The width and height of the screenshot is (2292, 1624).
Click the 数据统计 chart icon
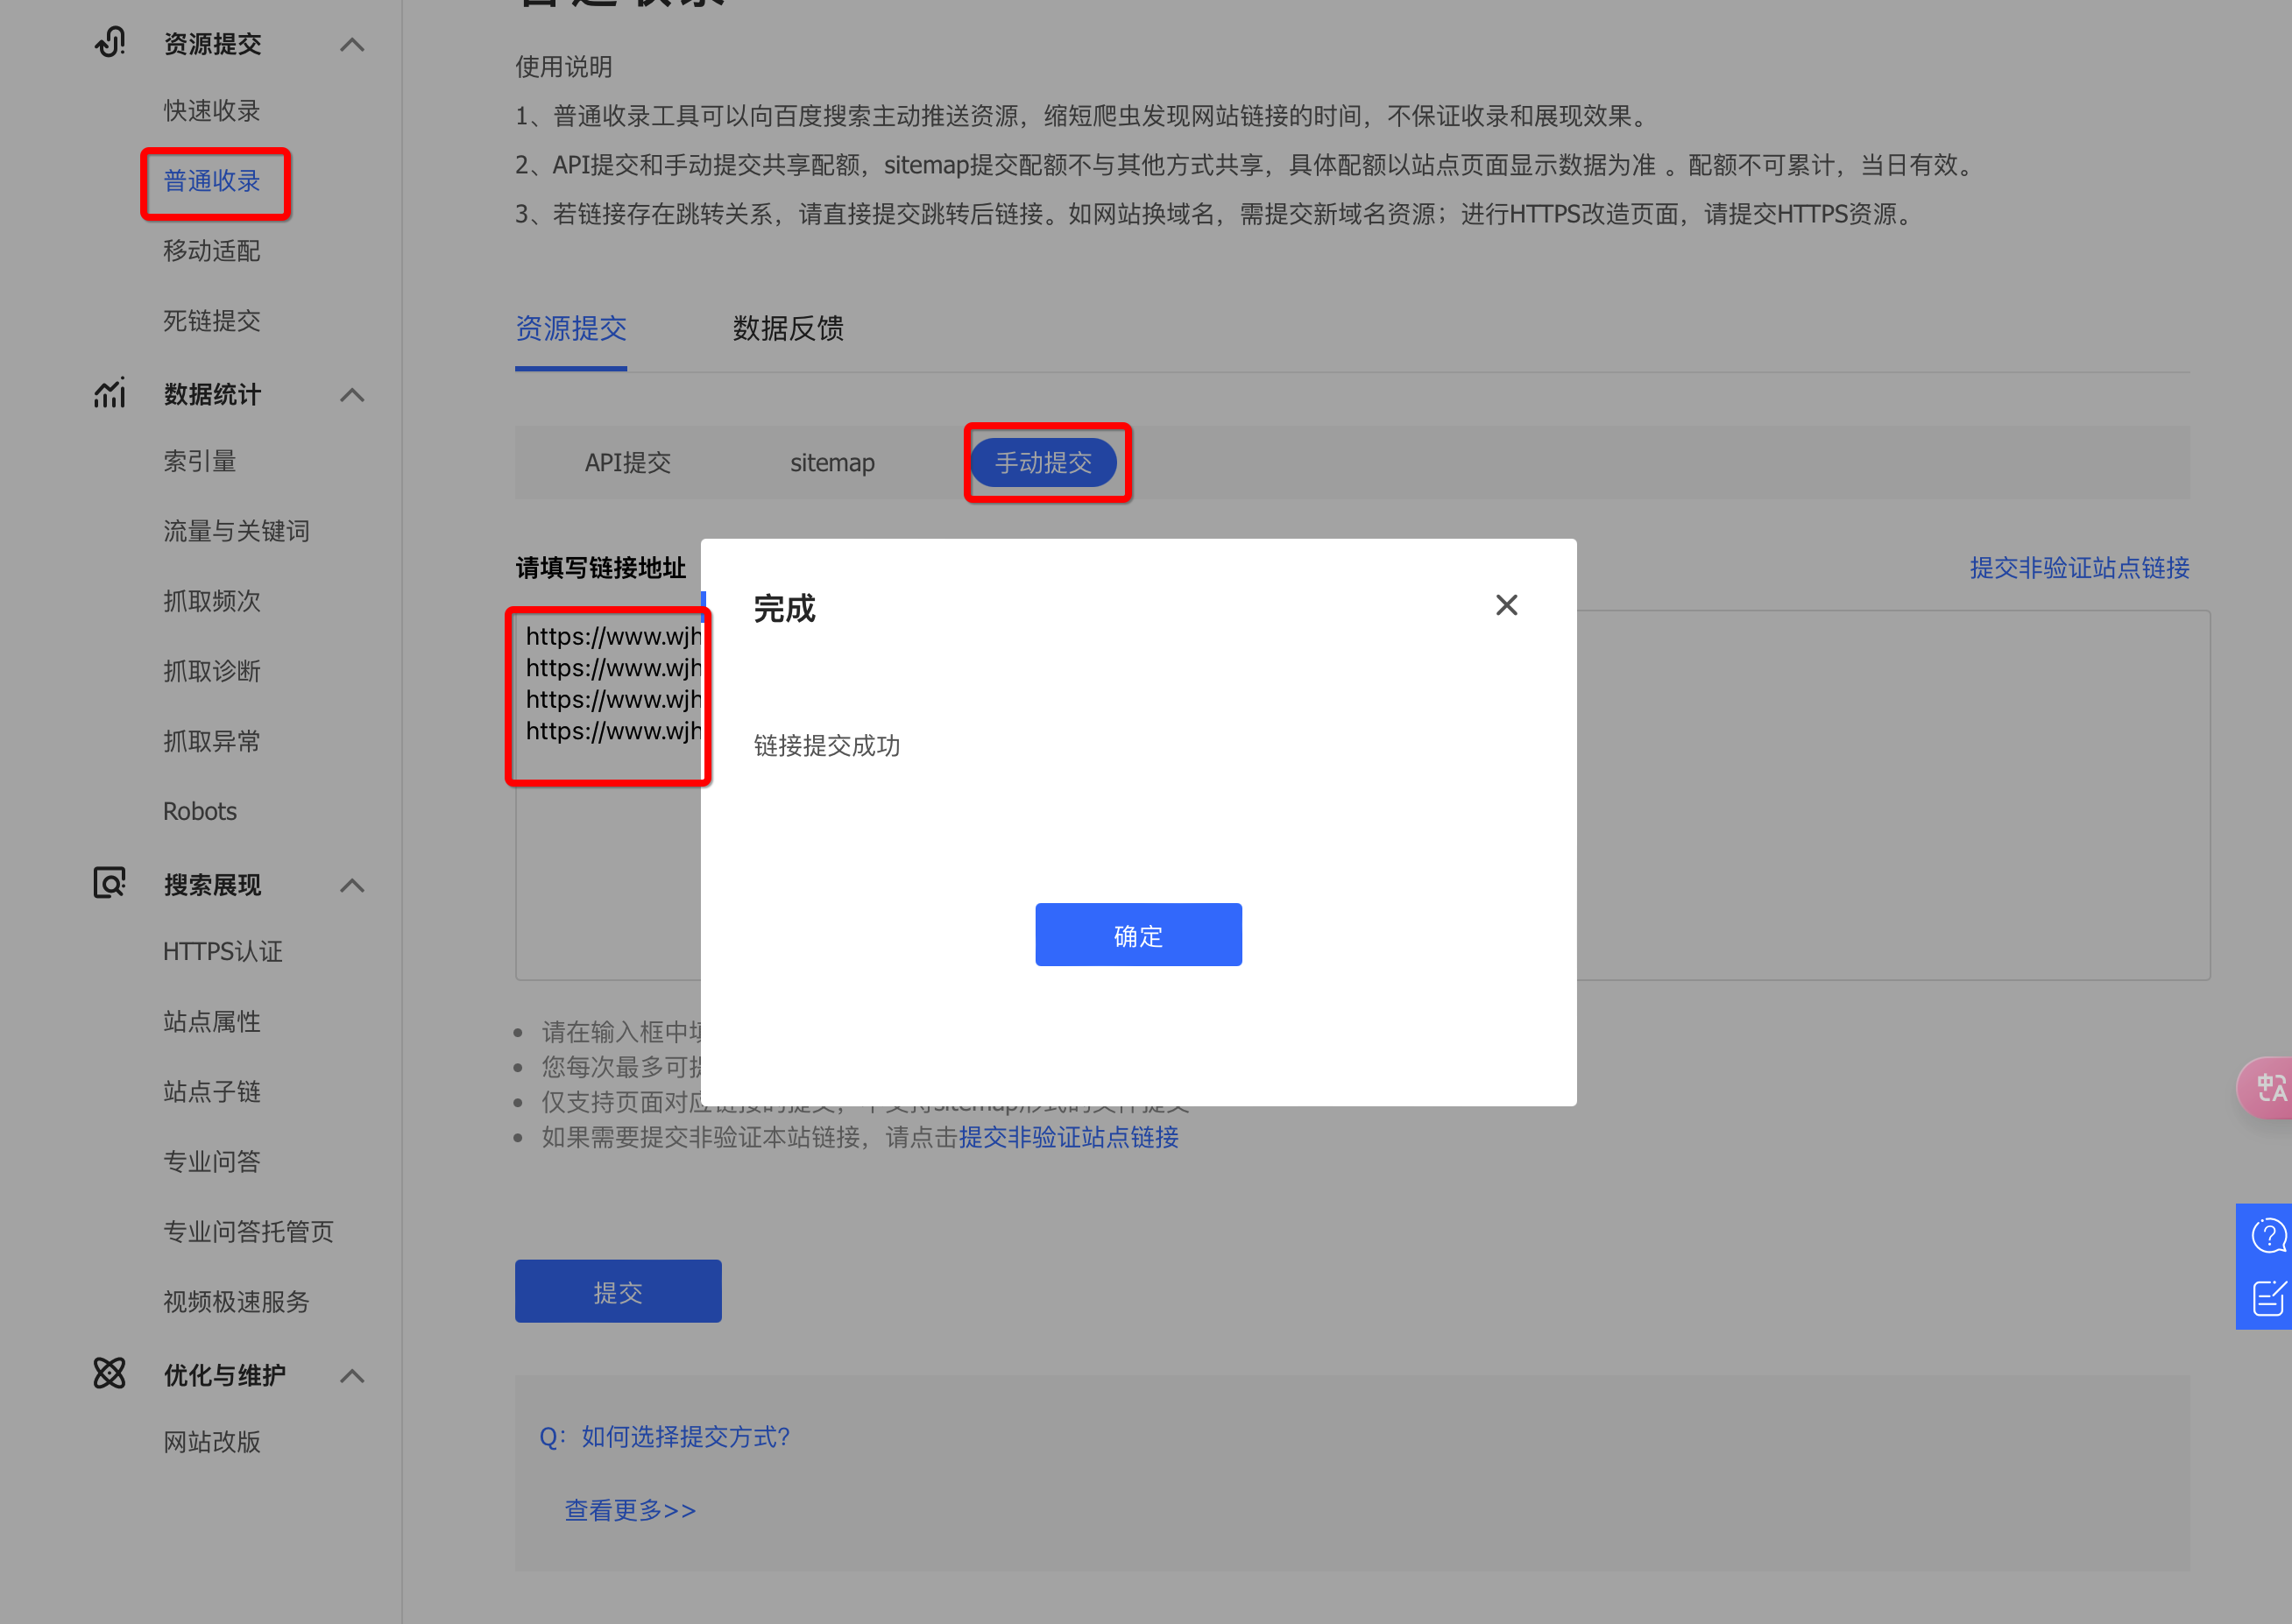tap(110, 393)
